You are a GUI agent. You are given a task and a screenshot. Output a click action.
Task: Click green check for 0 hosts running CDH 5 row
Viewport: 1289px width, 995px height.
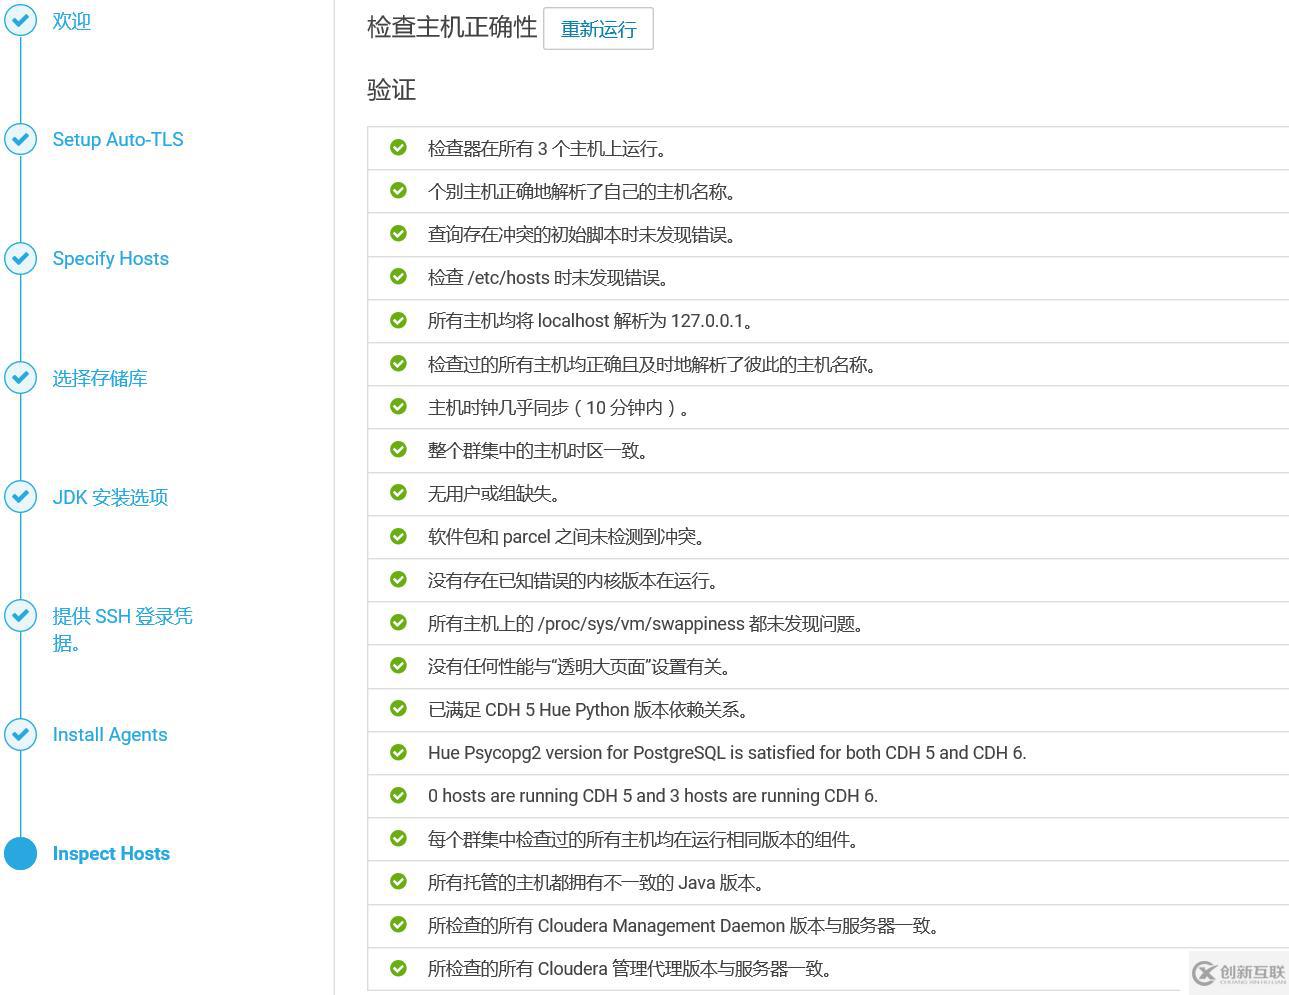pos(398,795)
